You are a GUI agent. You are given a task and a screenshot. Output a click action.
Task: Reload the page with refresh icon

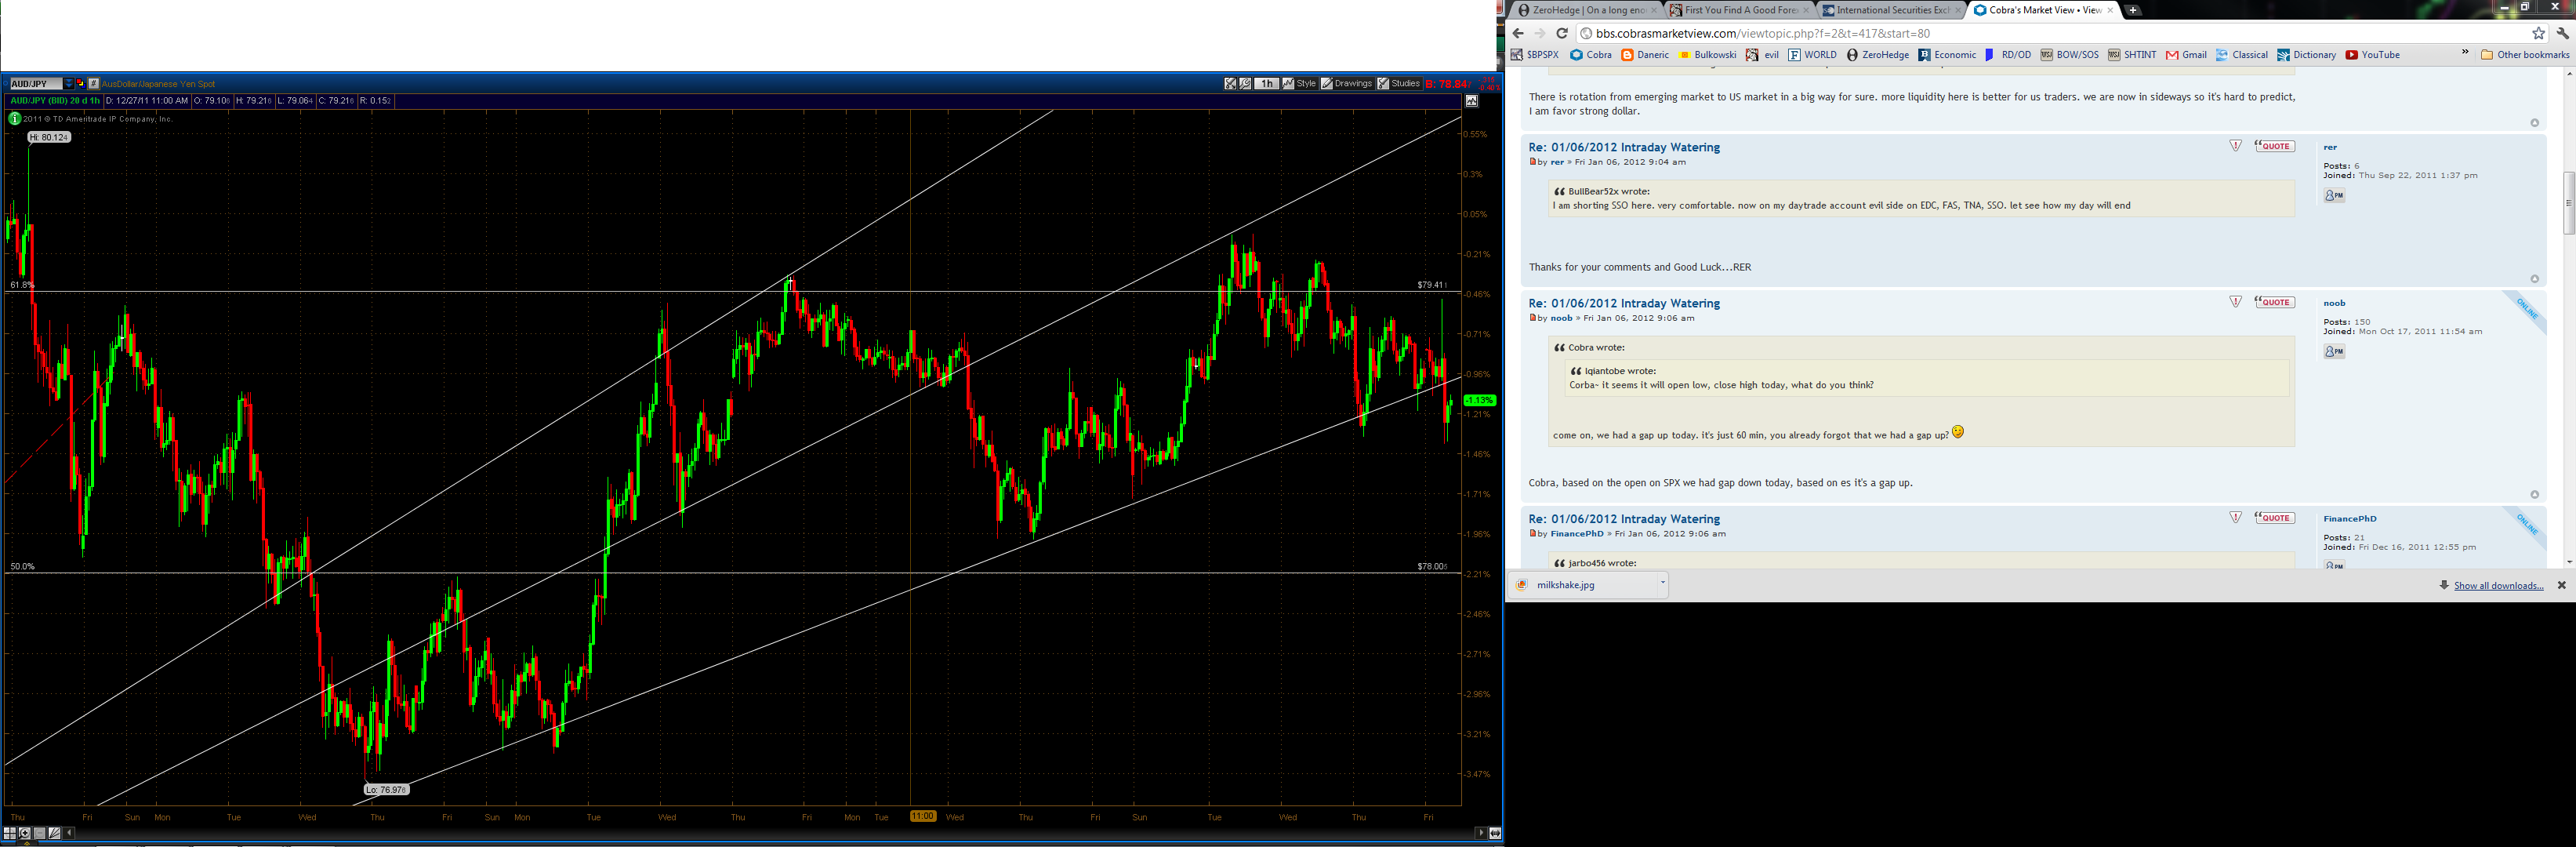click(1562, 33)
